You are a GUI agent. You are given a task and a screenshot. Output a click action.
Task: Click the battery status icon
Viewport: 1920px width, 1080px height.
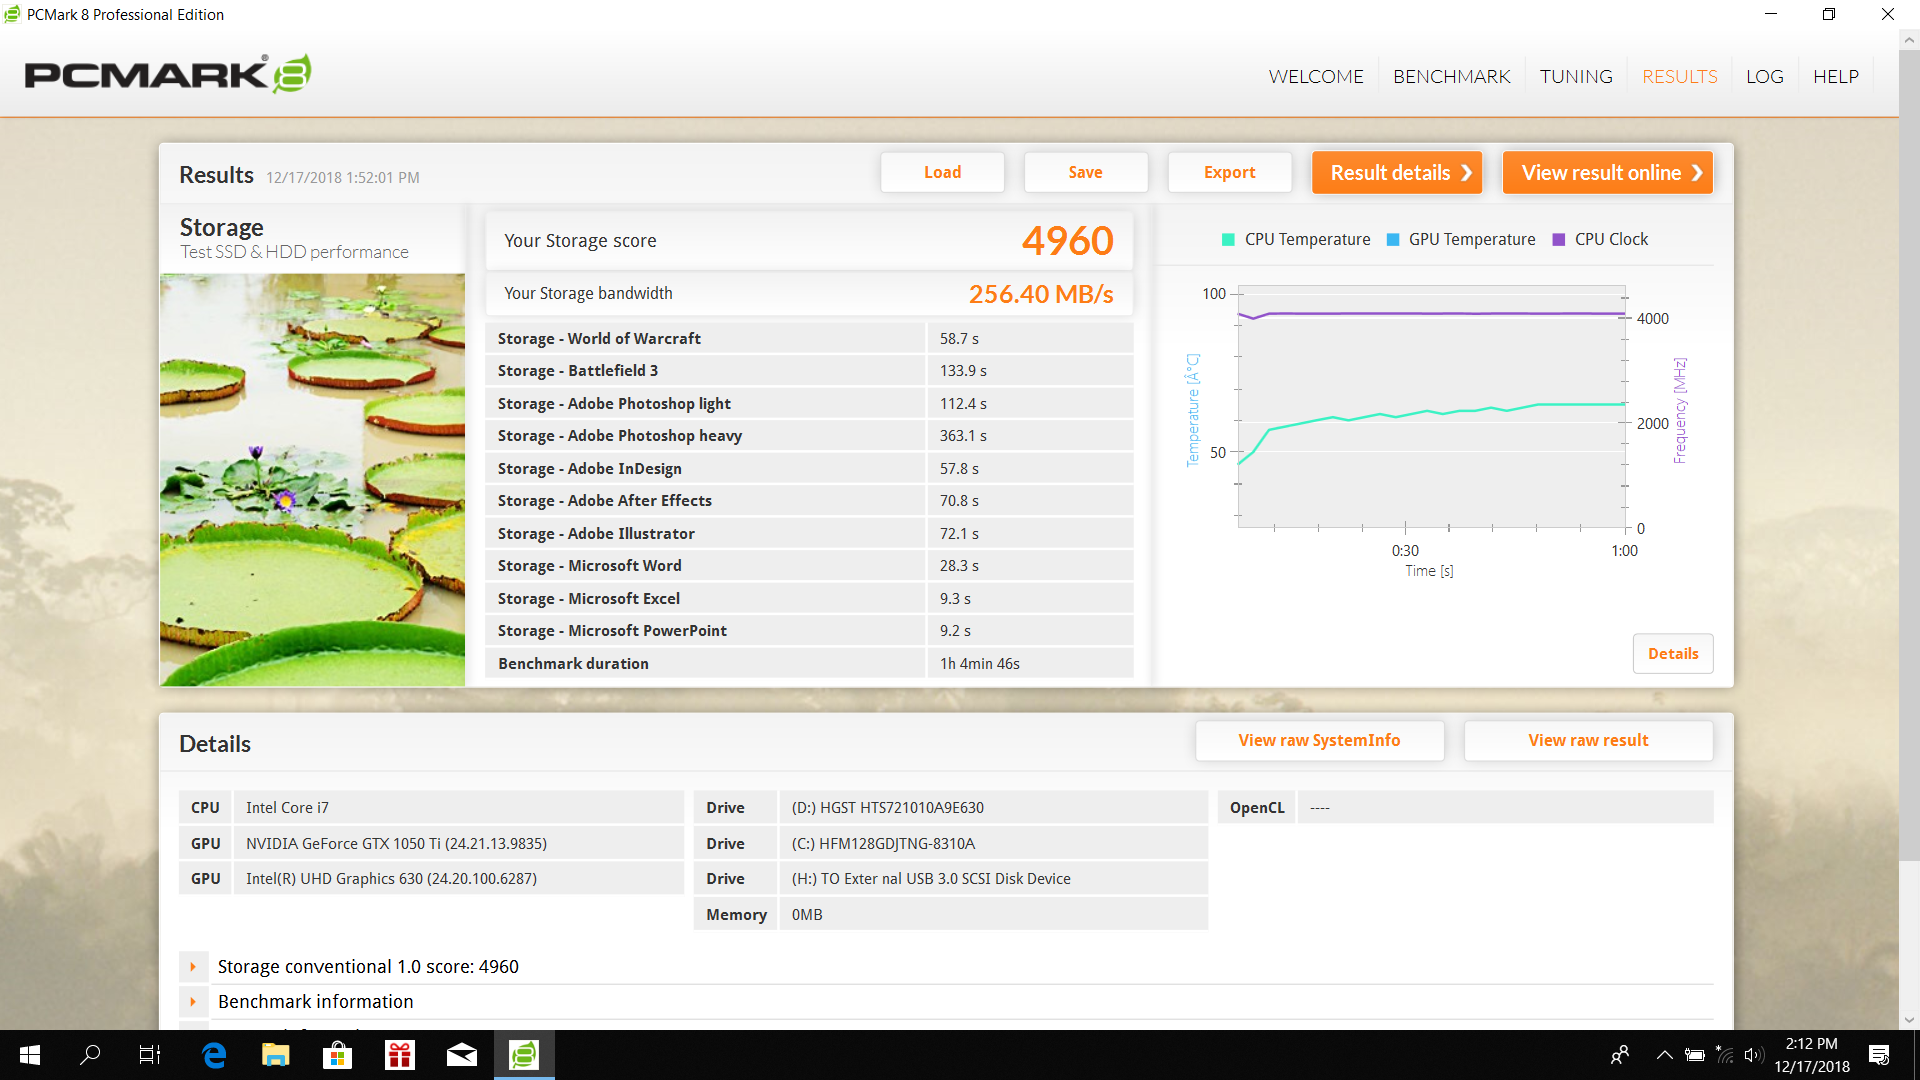pyautogui.click(x=1695, y=1055)
